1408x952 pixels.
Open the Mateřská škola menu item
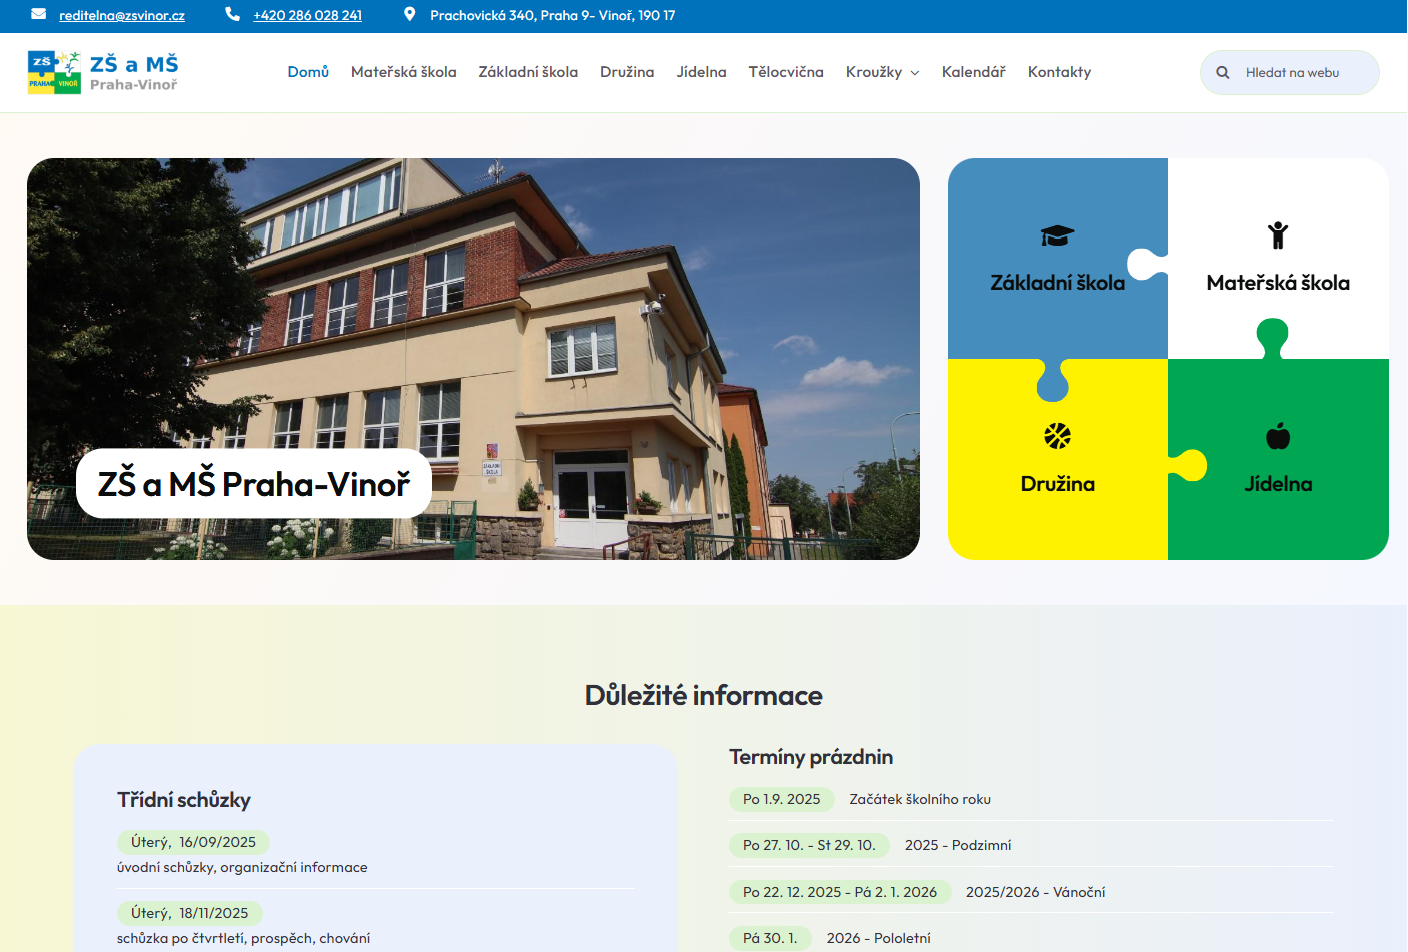[x=403, y=72]
